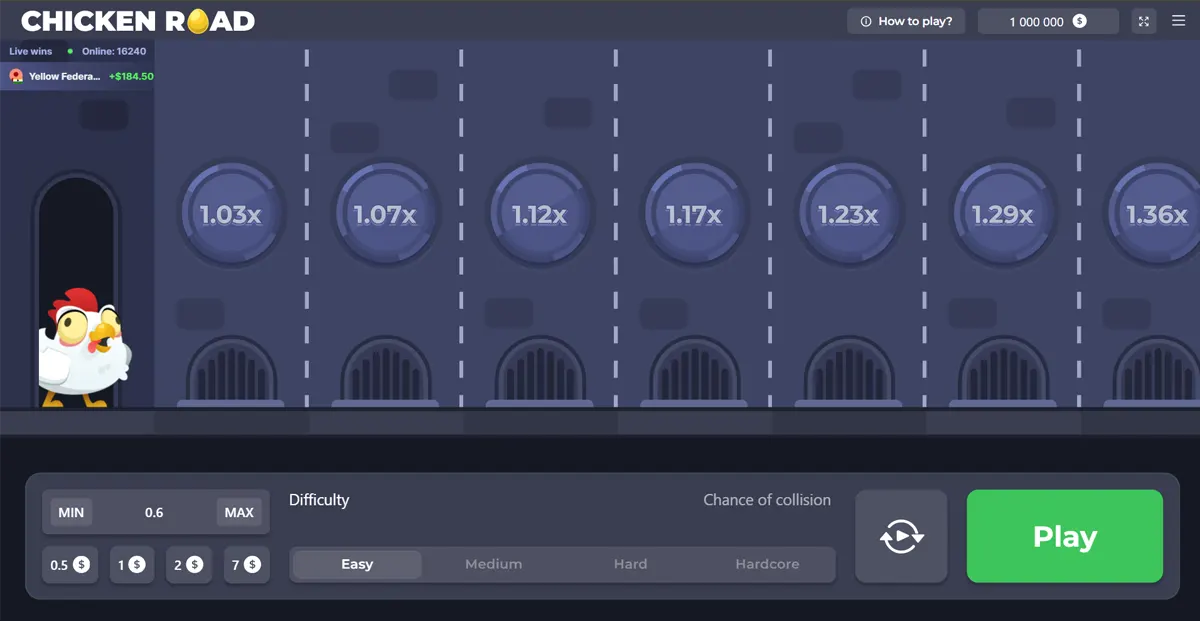
Task: Set bet to MAX
Action: click(x=239, y=513)
